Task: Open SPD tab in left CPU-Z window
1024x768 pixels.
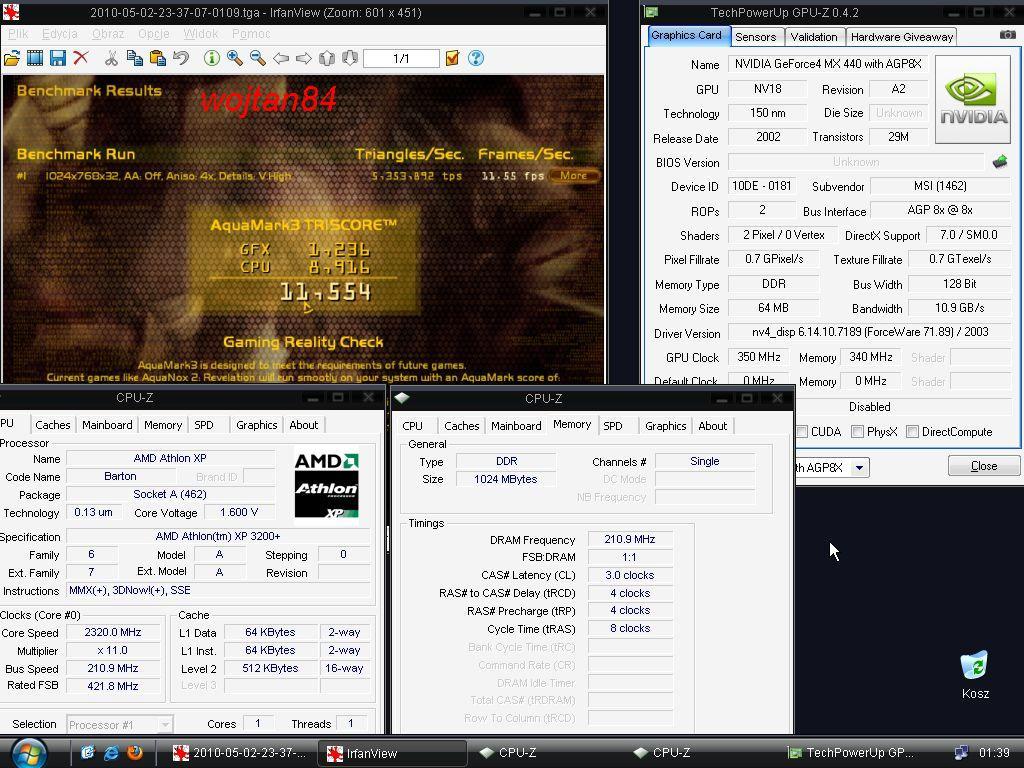Action: point(204,425)
